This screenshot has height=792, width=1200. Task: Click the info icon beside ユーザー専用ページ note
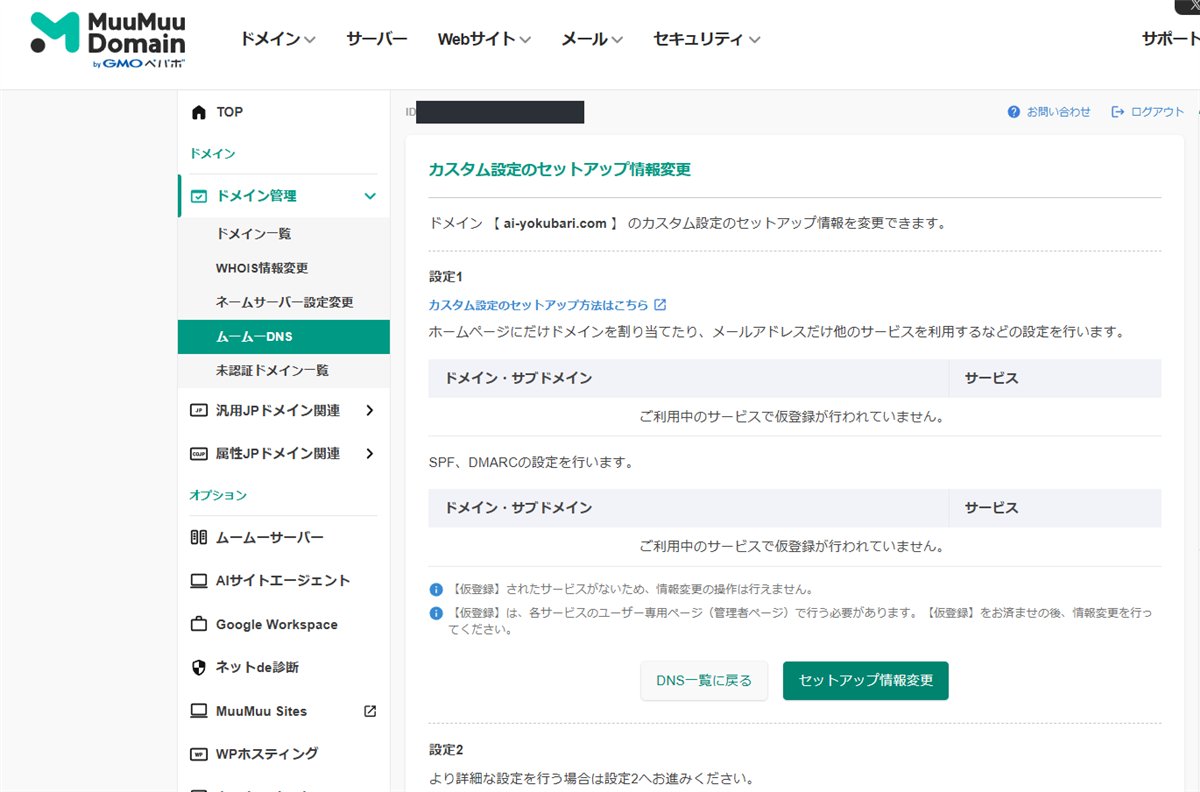[436, 613]
